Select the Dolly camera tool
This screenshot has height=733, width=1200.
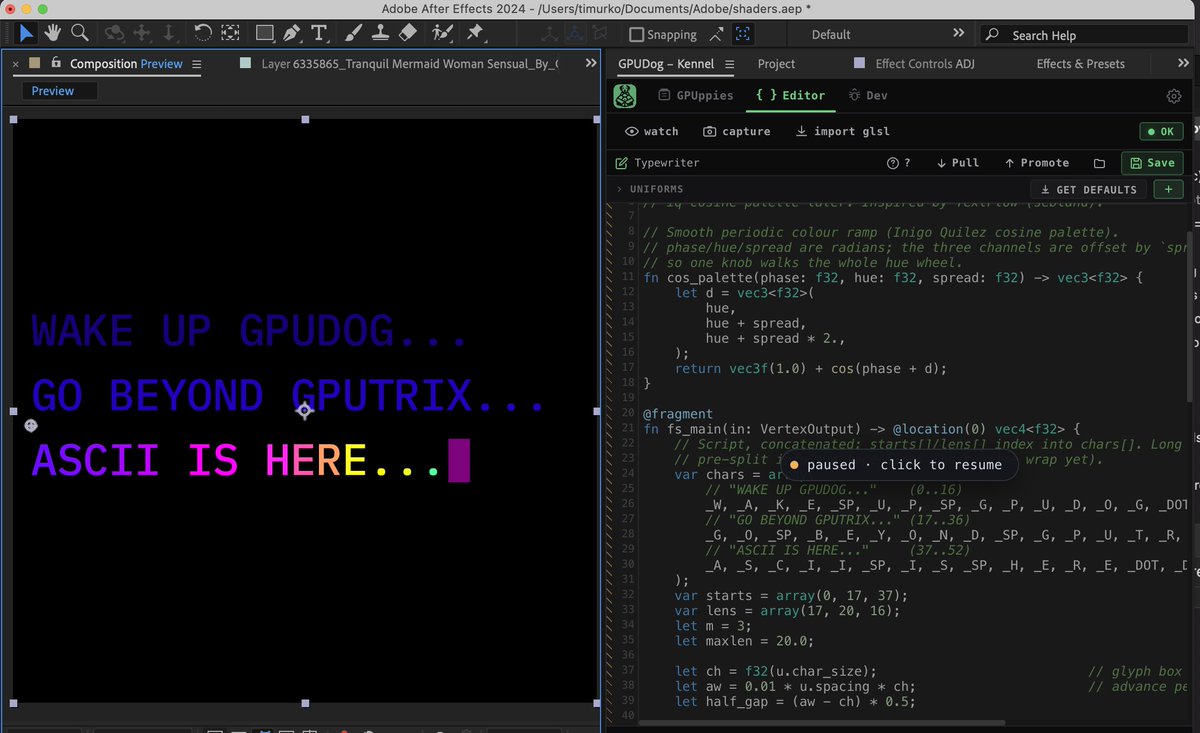click(167, 33)
